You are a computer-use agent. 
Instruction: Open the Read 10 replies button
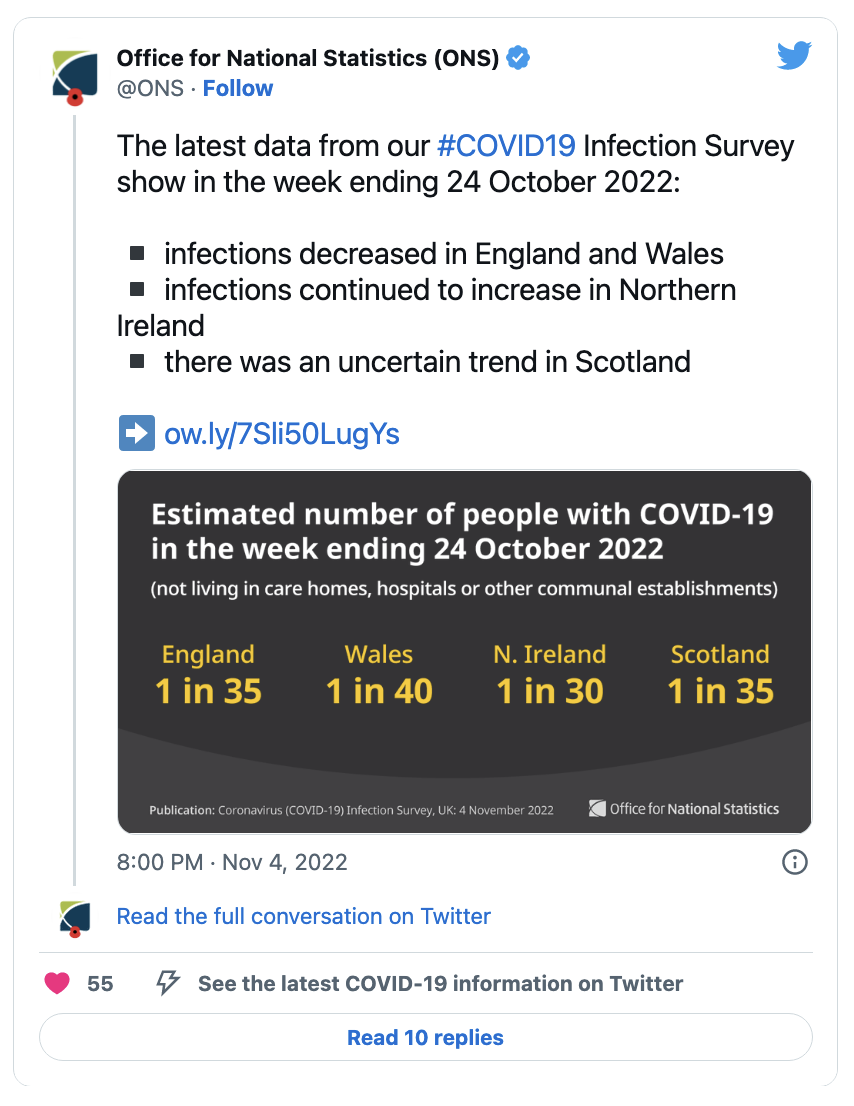coord(426,1037)
